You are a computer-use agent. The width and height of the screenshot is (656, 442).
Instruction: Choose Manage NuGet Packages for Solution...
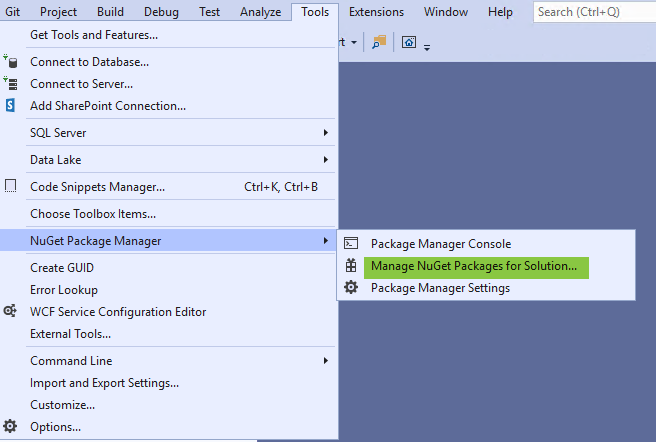[486, 266]
